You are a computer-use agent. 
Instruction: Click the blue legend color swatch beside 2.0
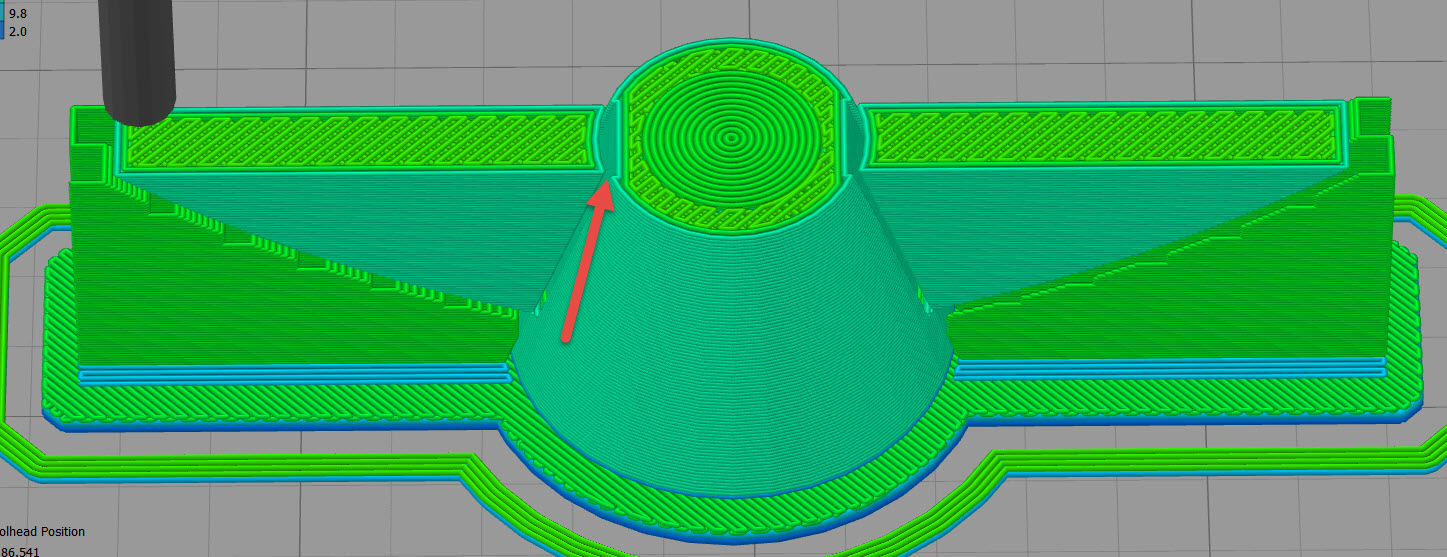point(2,31)
